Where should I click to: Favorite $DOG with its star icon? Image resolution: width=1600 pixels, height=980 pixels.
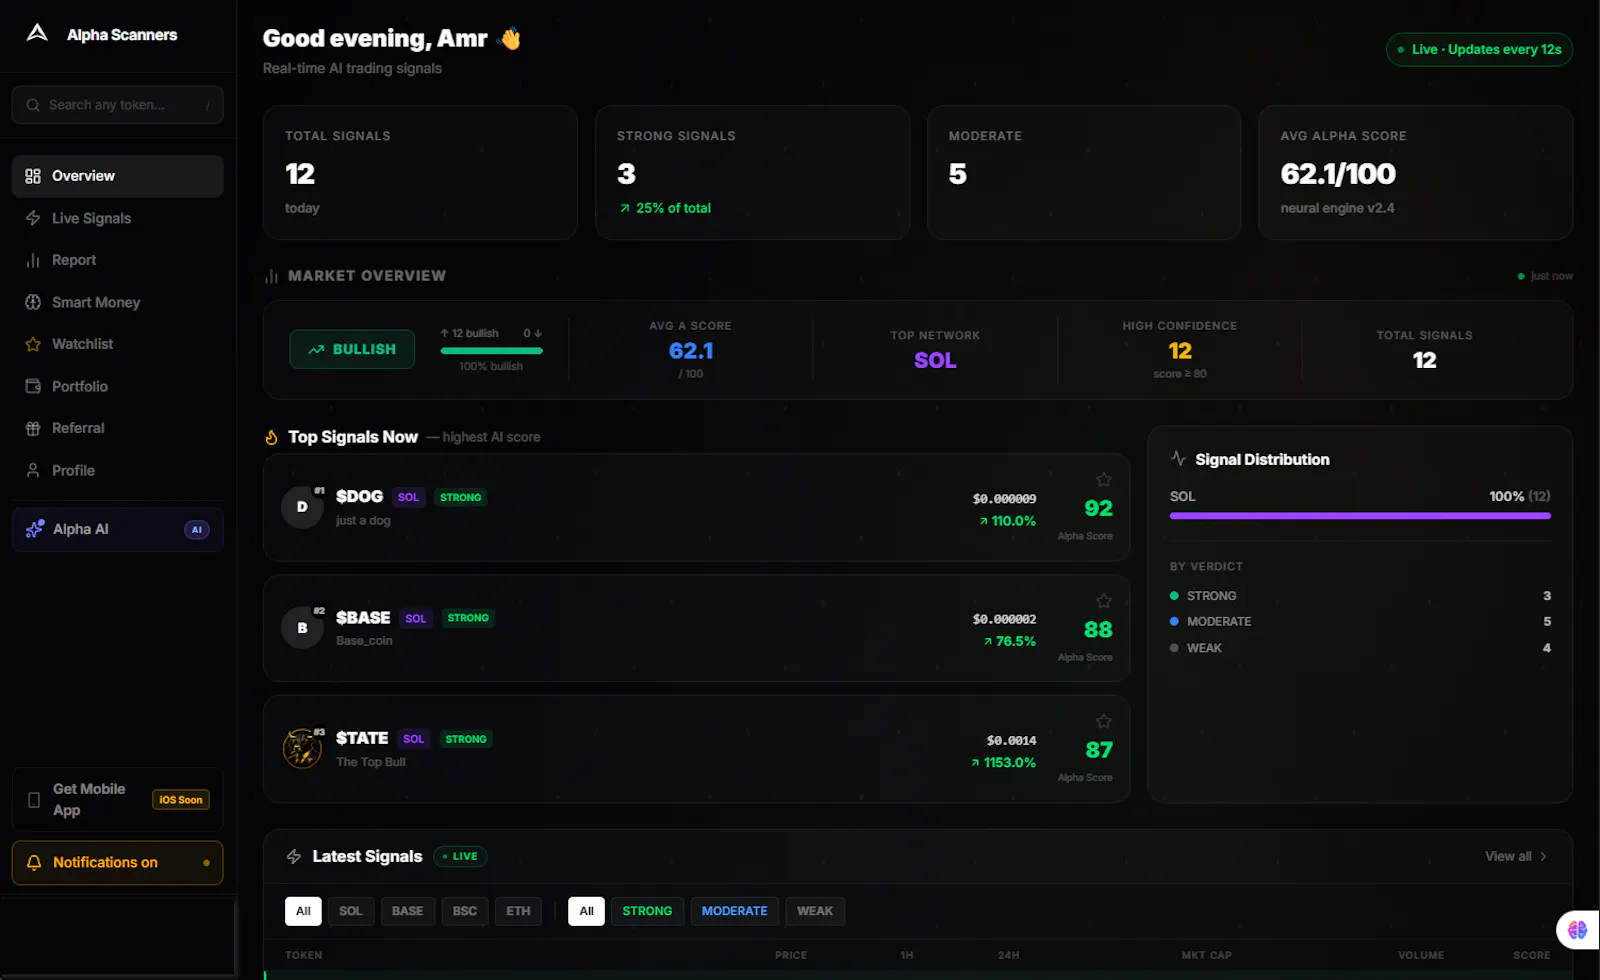tap(1103, 480)
